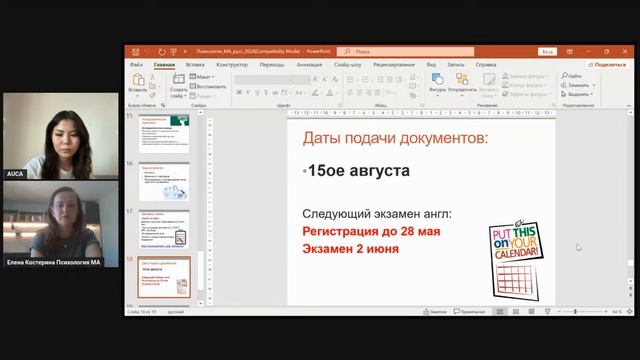The width and height of the screenshot is (640, 360).
Task: Click the numbered list icon
Action: click(x=366, y=80)
